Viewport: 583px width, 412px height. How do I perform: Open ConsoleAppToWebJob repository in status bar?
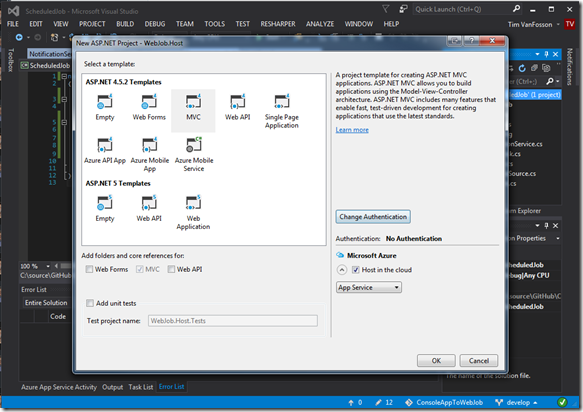click(x=444, y=402)
